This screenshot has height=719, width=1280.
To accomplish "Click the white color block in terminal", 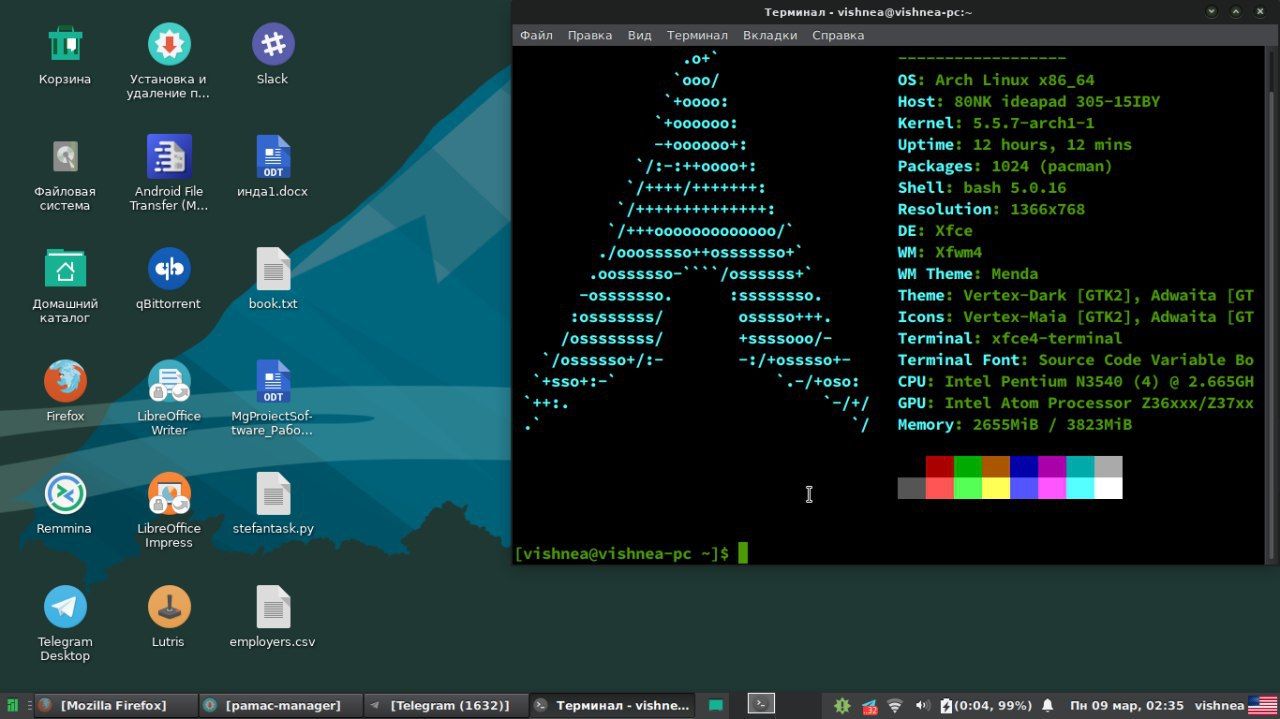I will (x=1108, y=488).
